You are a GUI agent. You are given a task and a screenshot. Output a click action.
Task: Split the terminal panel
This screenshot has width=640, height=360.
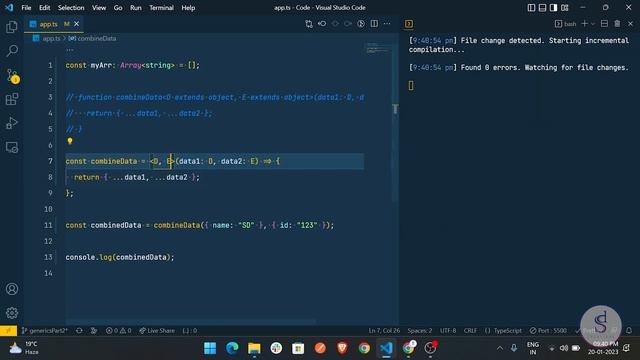pyautogui.click(x=604, y=24)
